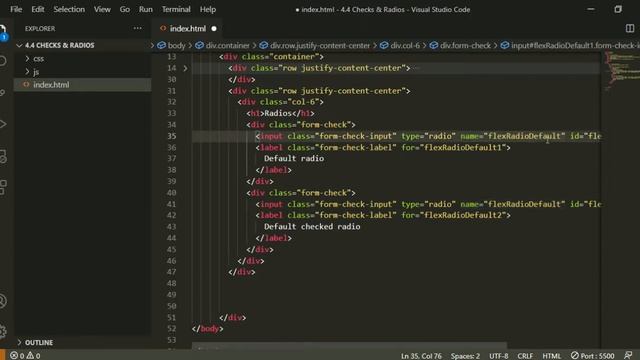The height and width of the screenshot is (360, 640).
Task: Open the Accounts icon in activity bar
Action: click(2, 301)
